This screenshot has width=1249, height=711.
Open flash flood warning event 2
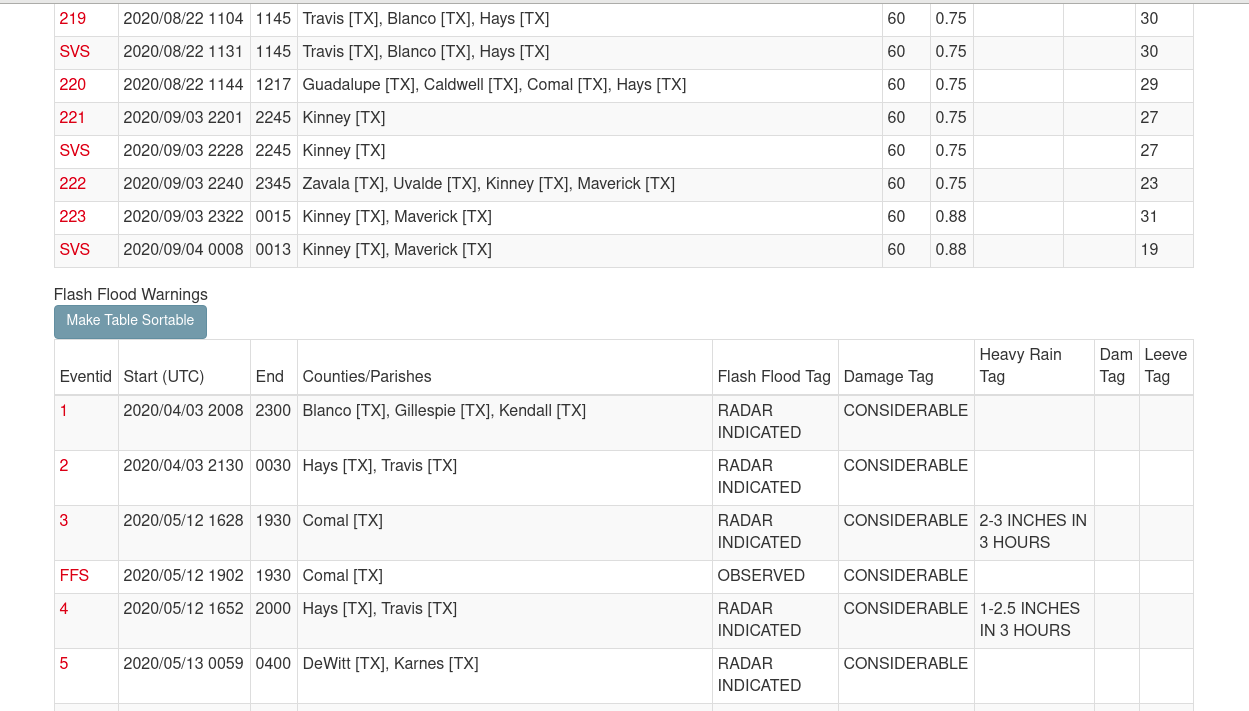pyautogui.click(x=64, y=466)
